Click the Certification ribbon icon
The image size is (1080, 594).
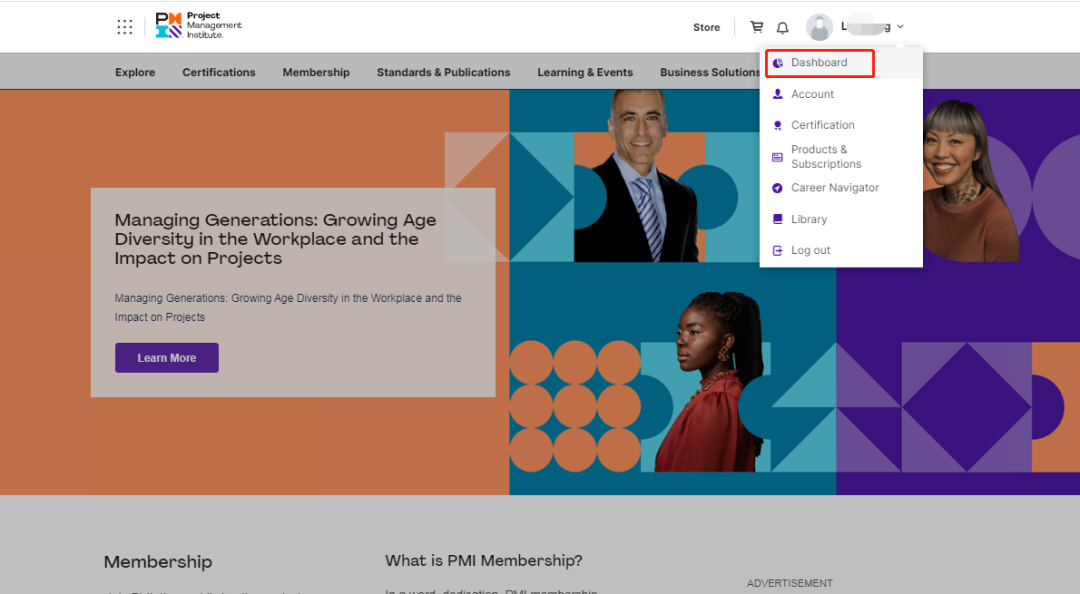click(778, 125)
